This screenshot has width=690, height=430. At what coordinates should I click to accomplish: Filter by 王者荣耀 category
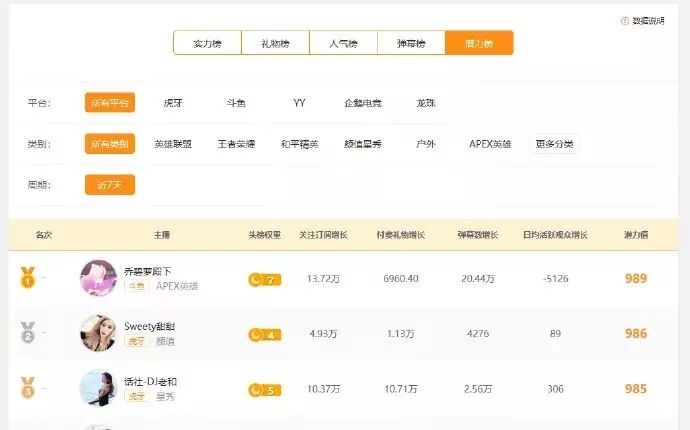click(236, 144)
